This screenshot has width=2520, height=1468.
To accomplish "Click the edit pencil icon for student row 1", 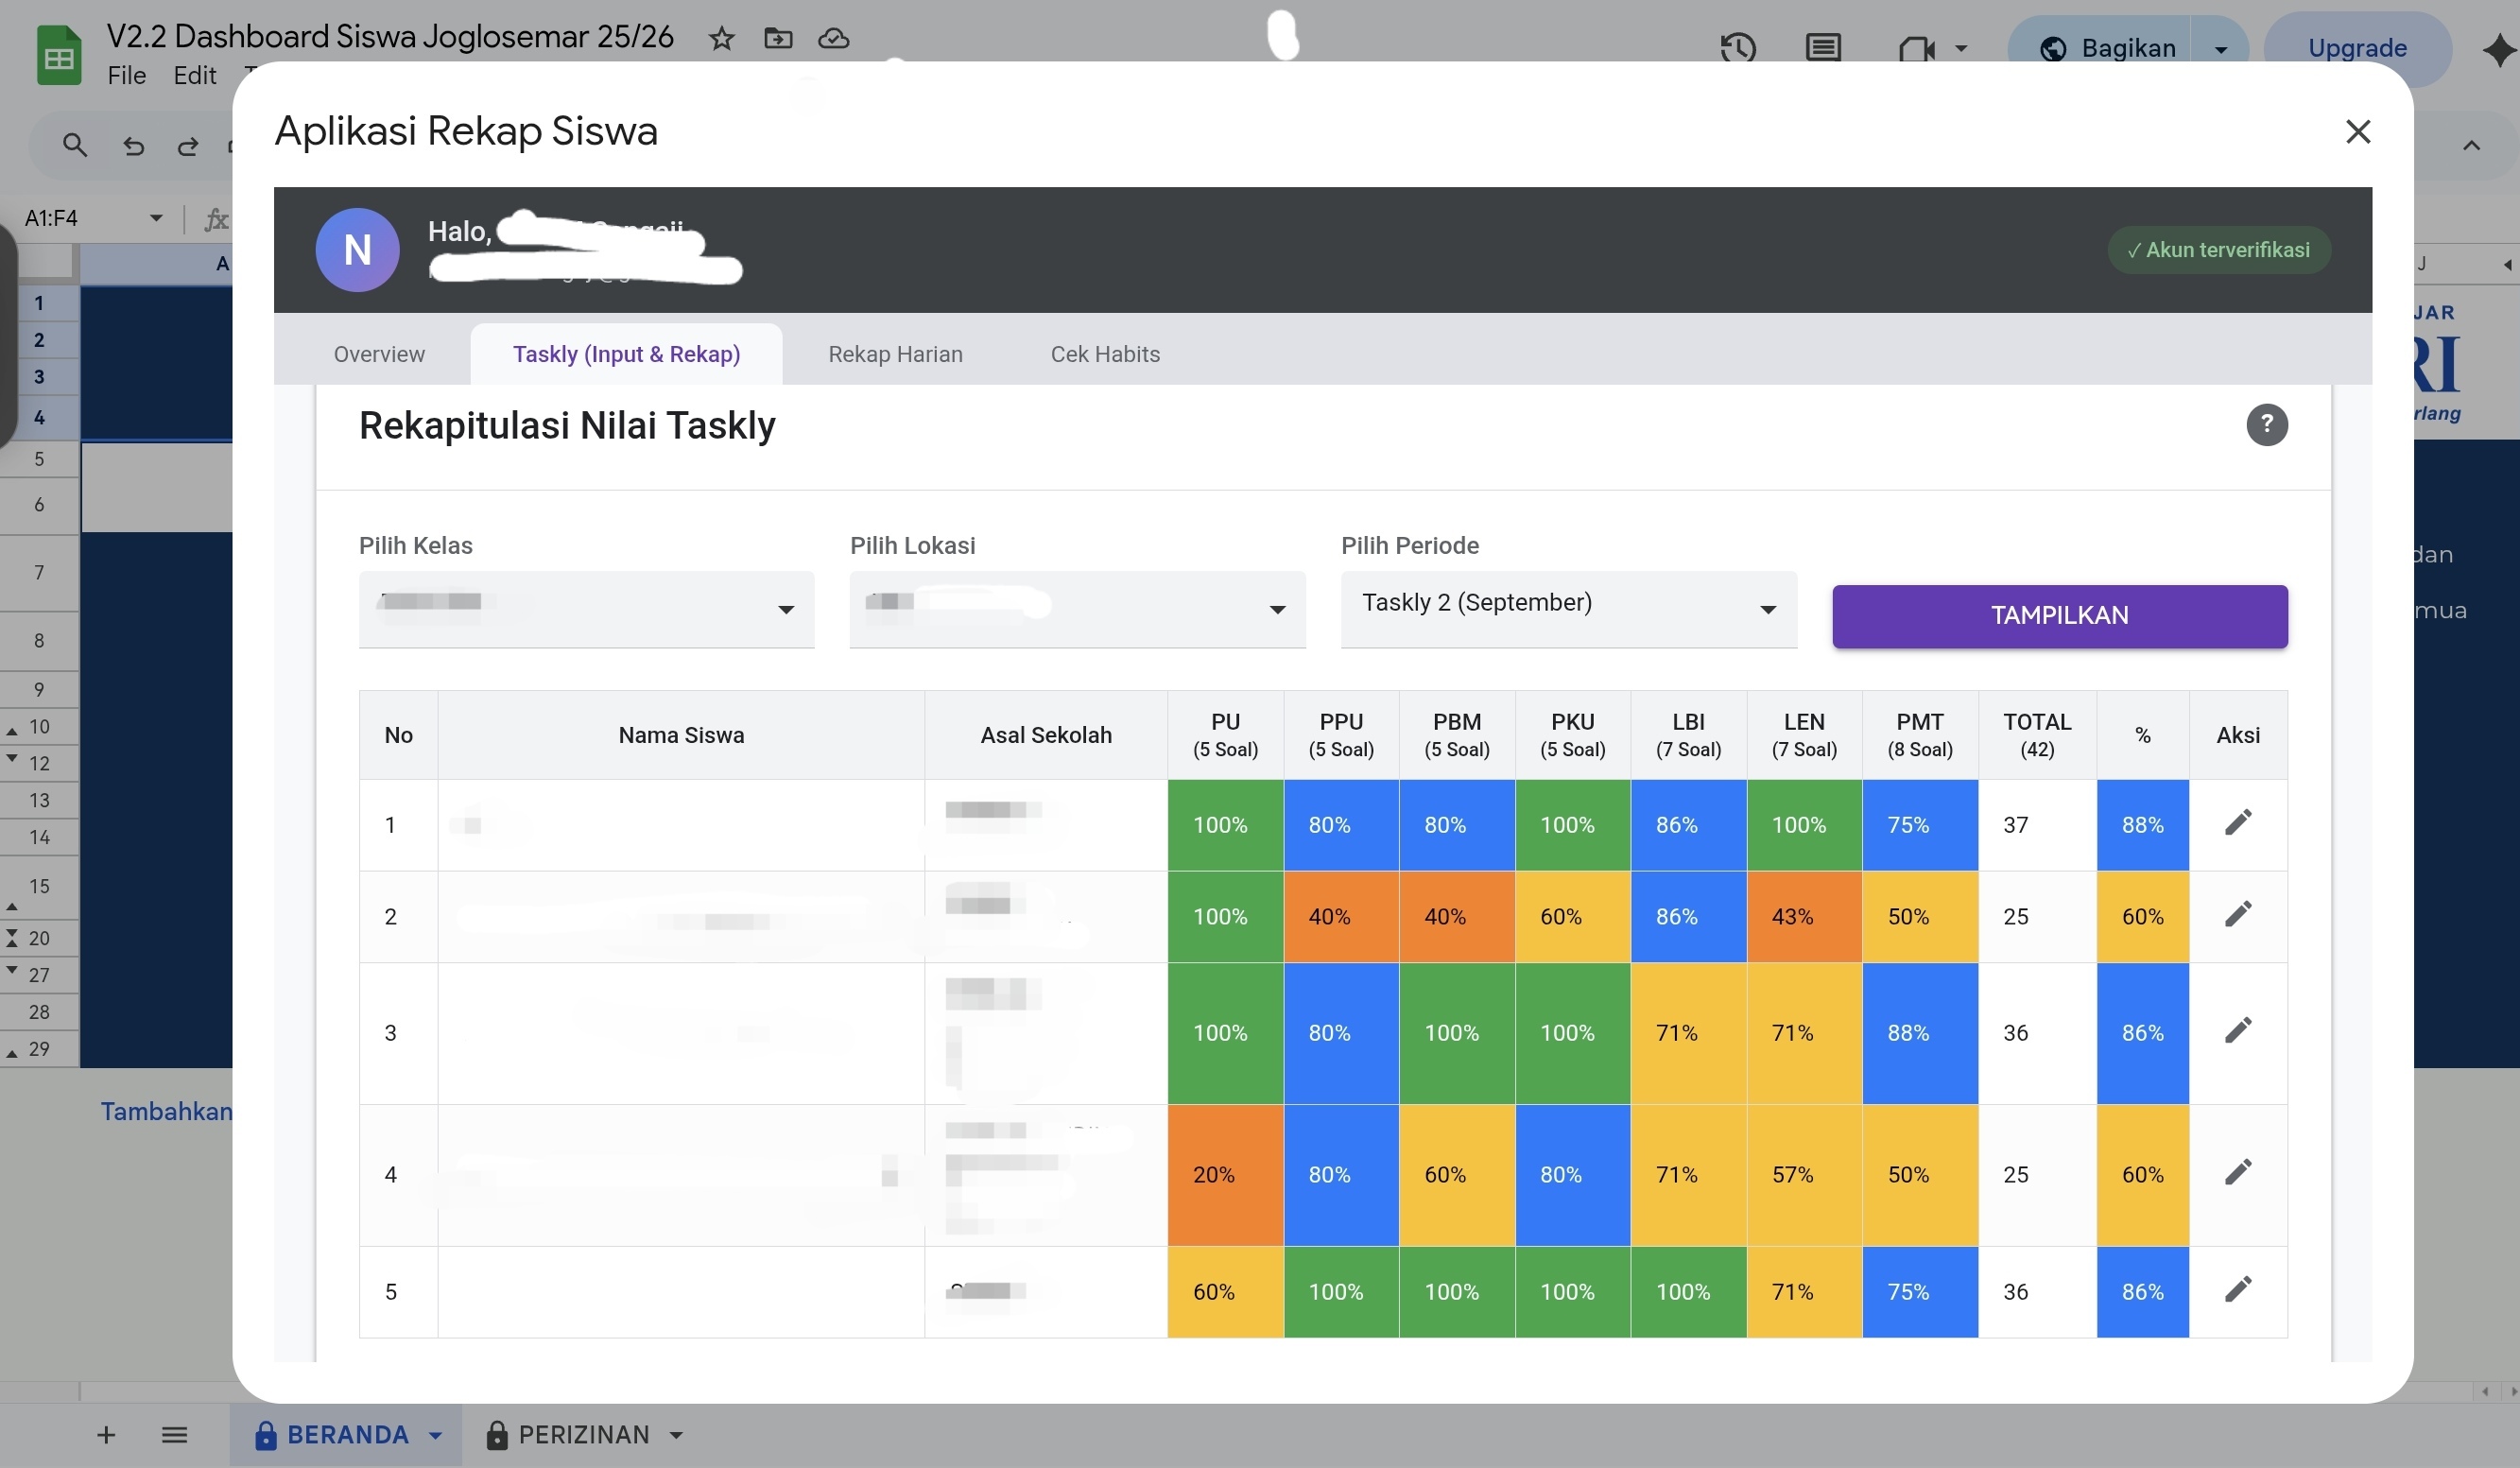I will (x=2238, y=822).
